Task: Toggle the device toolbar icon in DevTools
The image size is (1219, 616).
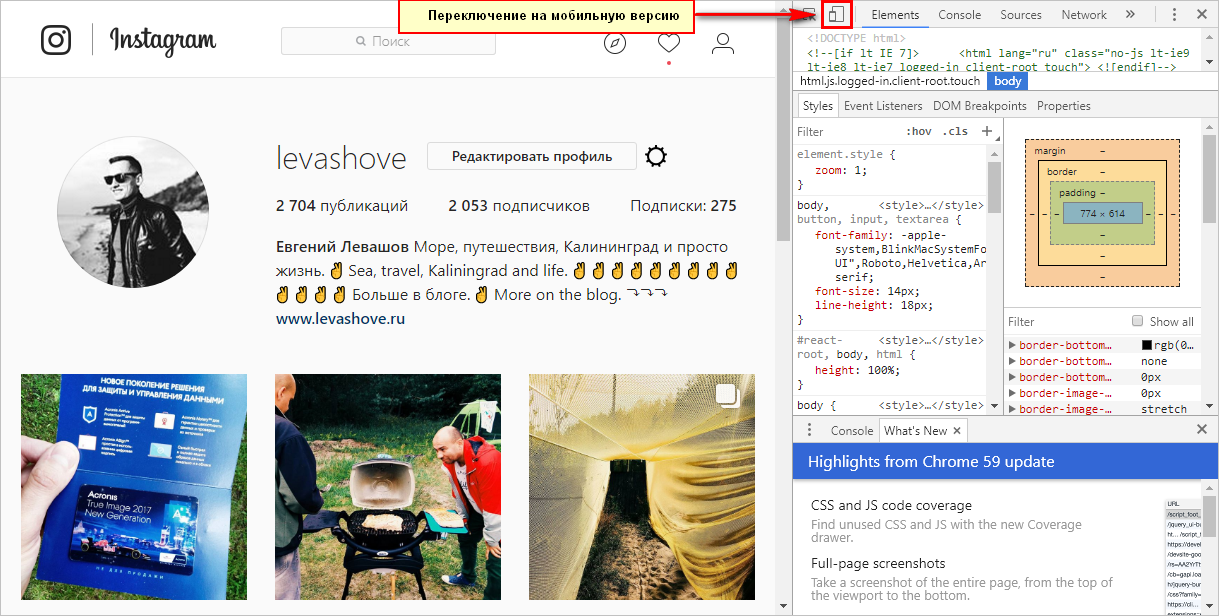Action: 837,15
